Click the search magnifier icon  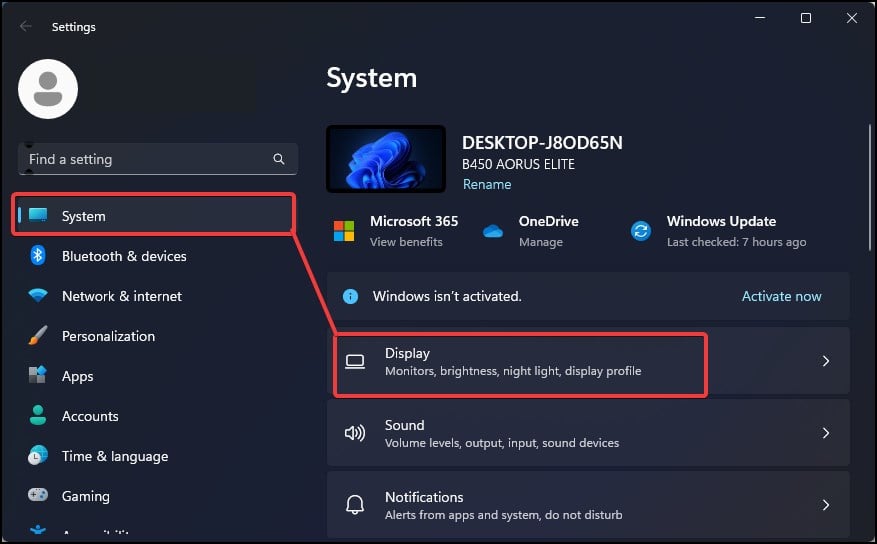tap(279, 159)
